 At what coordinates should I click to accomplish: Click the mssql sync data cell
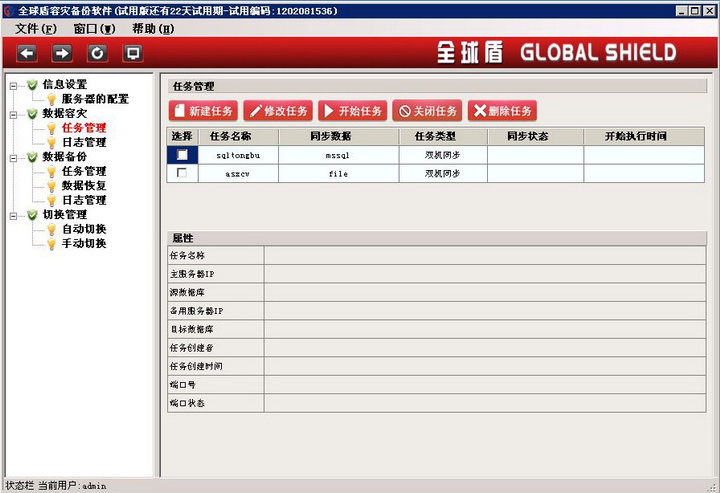pos(338,155)
